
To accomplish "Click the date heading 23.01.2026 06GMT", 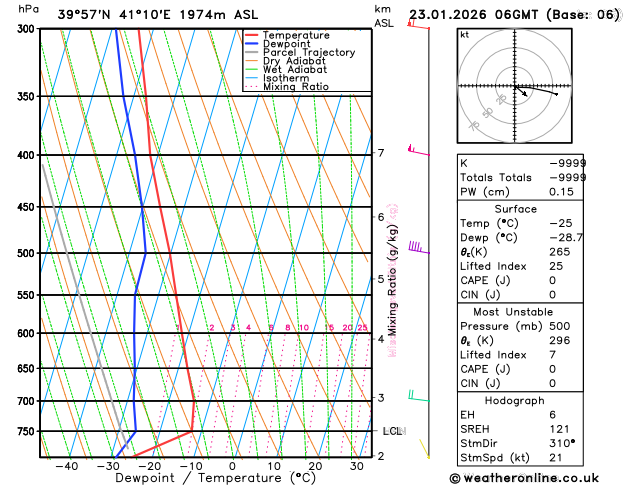I will pyautogui.click(x=473, y=15).
